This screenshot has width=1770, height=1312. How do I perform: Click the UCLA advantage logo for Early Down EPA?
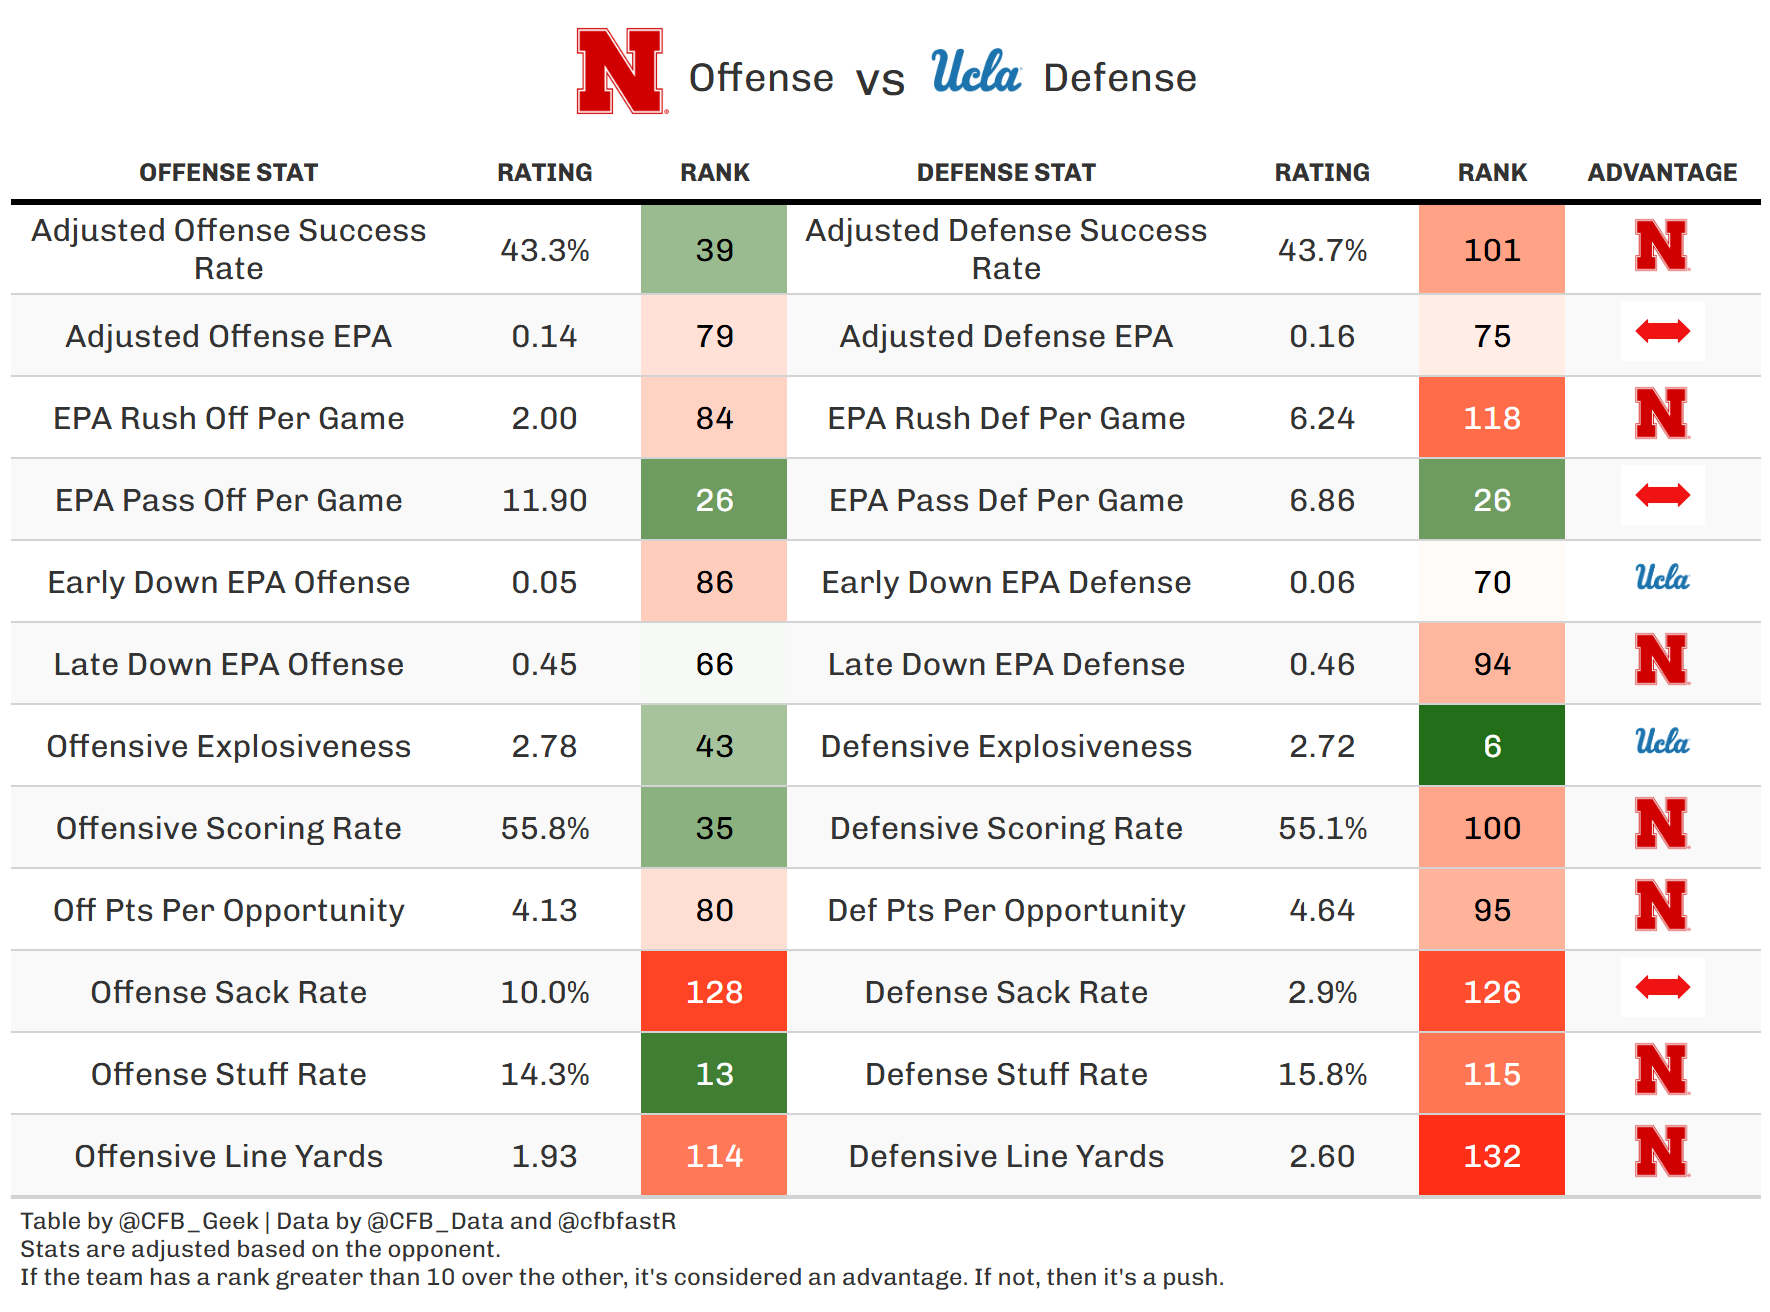click(1662, 578)
